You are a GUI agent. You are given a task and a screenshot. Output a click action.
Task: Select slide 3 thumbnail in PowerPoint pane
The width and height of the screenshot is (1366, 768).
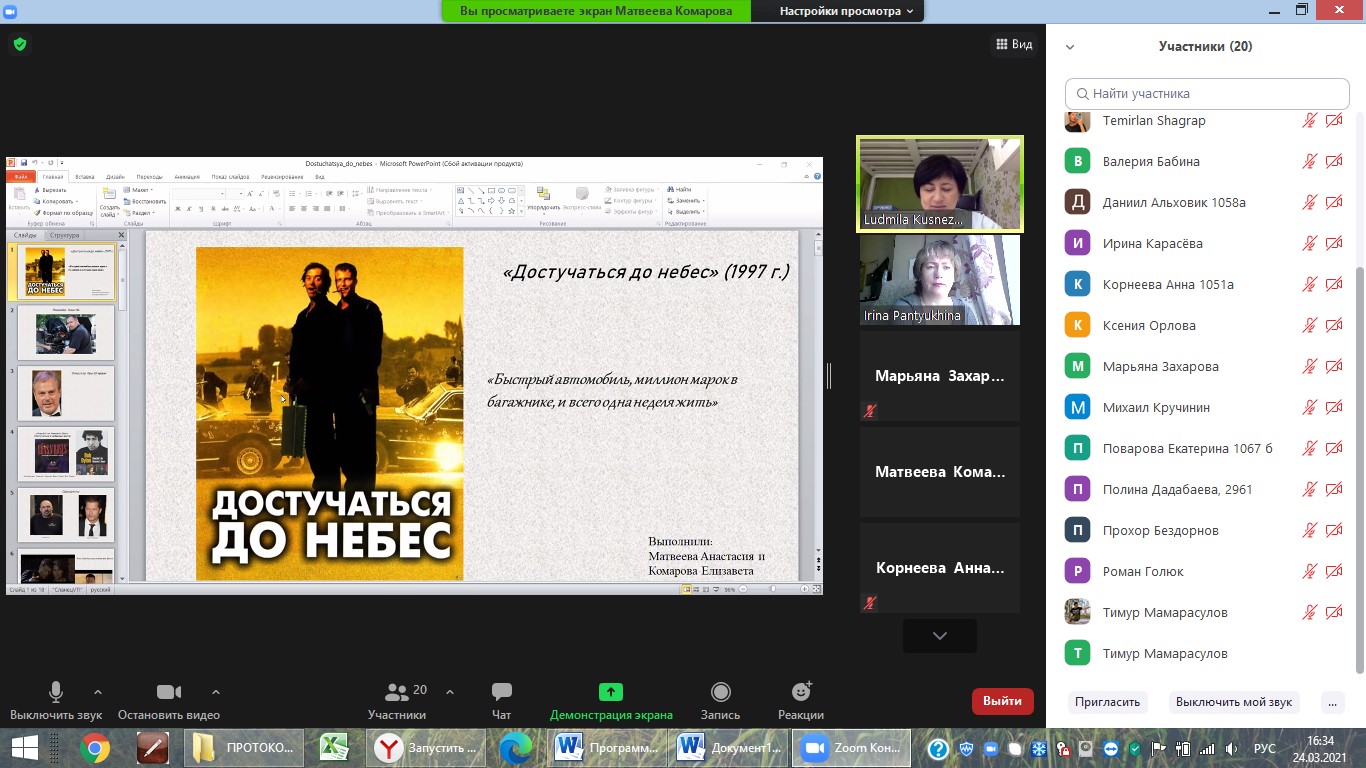tap(66, 393)
